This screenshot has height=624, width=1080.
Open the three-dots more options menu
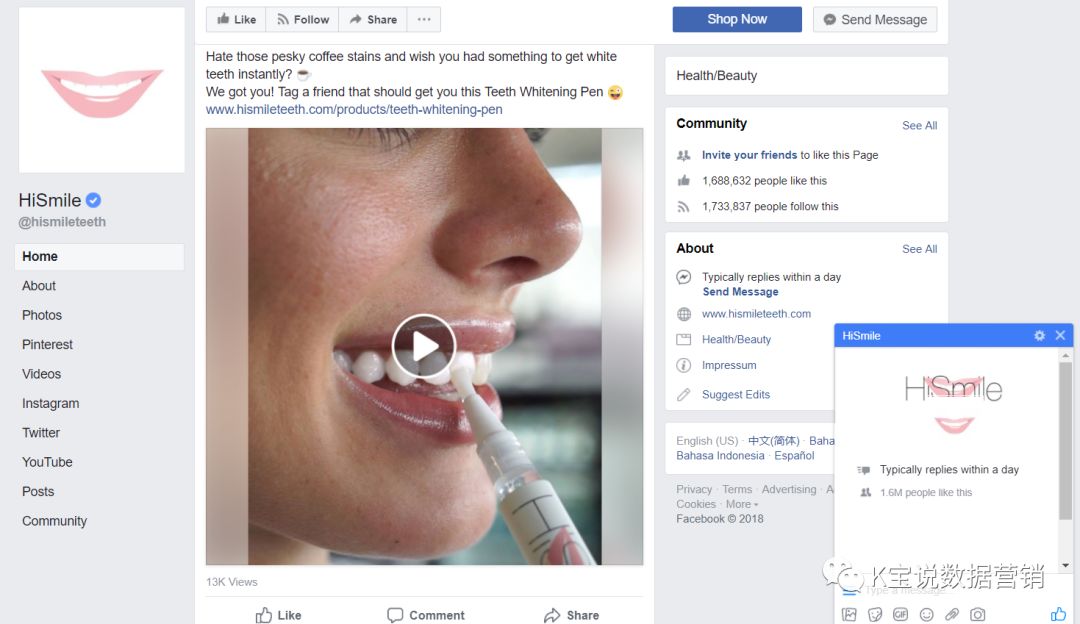coord(424,20)
